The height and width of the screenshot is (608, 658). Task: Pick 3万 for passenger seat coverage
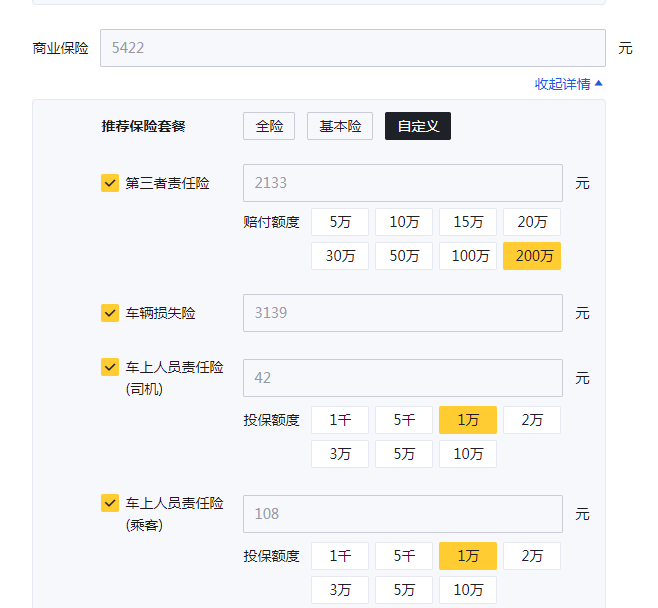[340, 590]
